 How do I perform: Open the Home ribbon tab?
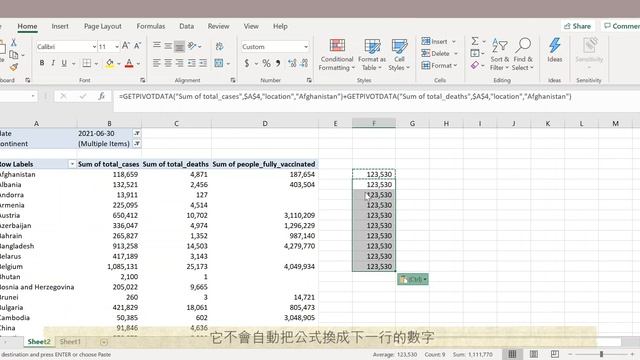pyautogui.click(x=27, y=26)
